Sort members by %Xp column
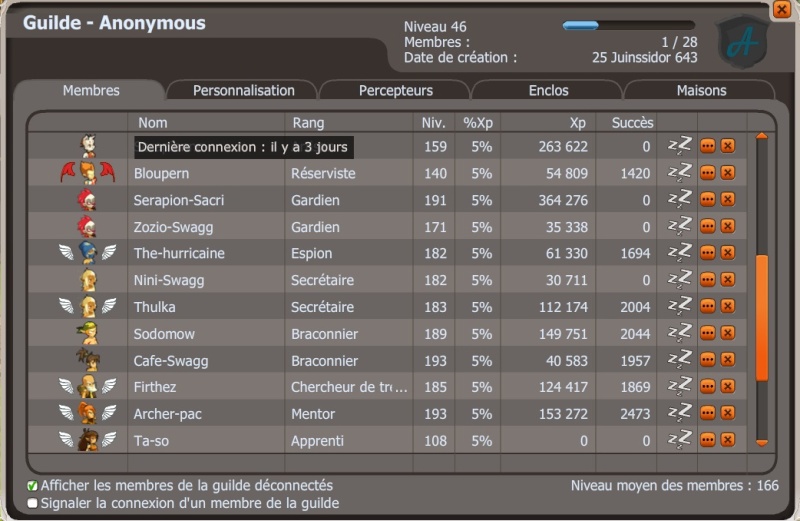This screenshot has height=521, width=800. coord(478,122)
